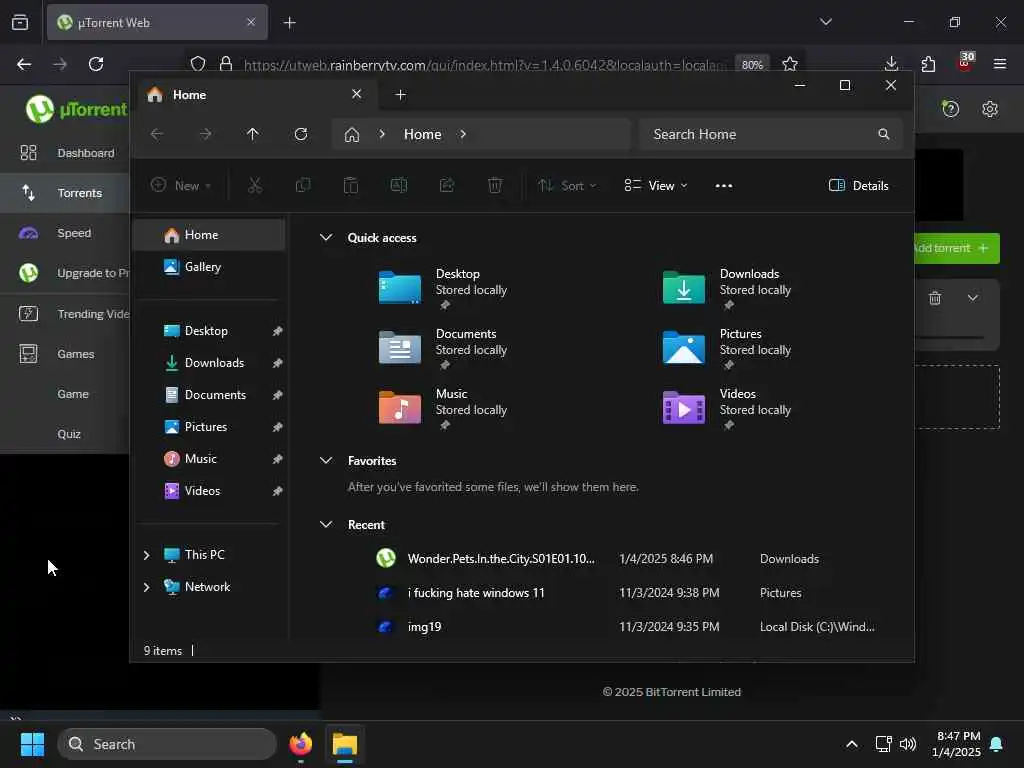This screenshot has height=768, width=1024.
Task: Click the uTorrent help question mark icon
Action: coord(951,109)
